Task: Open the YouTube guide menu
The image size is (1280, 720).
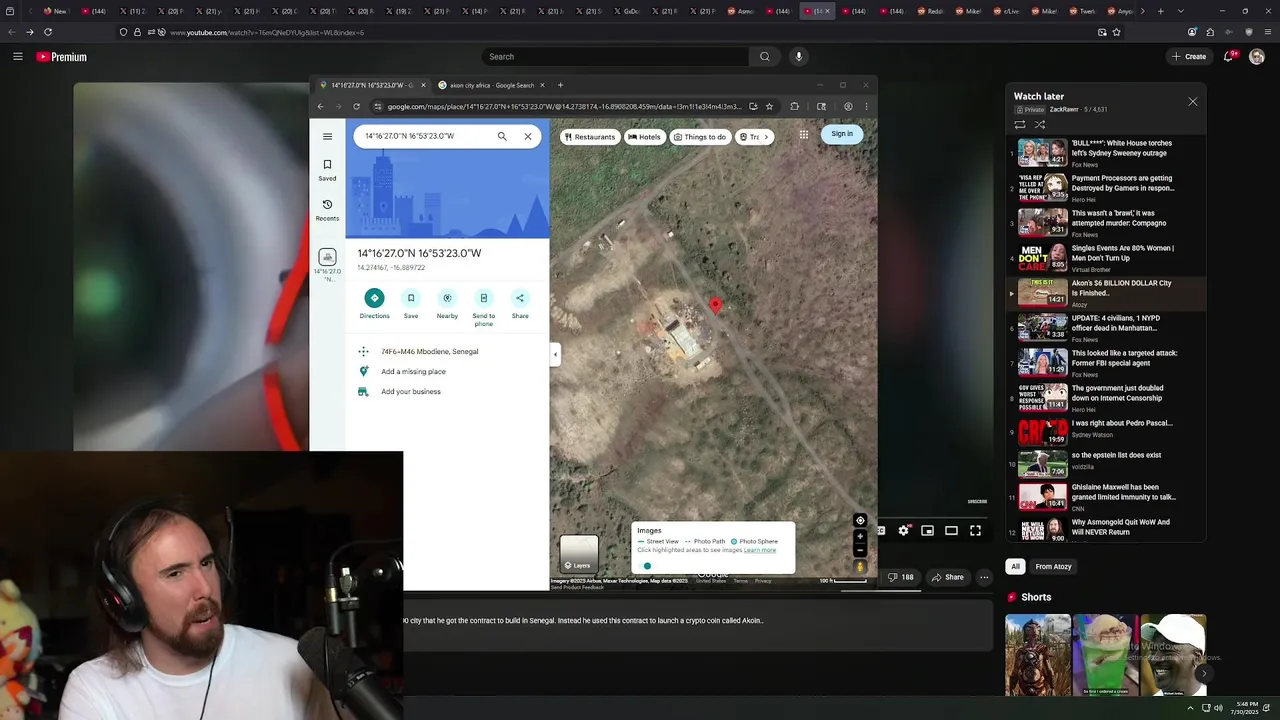Action: tap(17, 57)
